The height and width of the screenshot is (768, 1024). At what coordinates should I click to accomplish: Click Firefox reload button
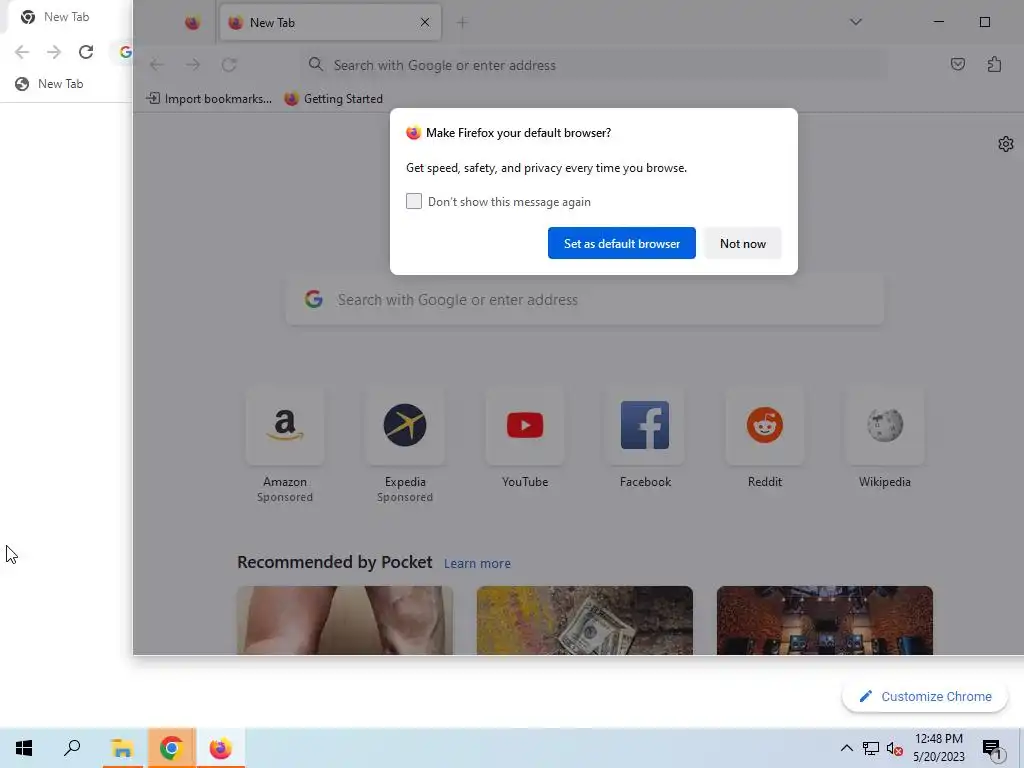(229, 65)
